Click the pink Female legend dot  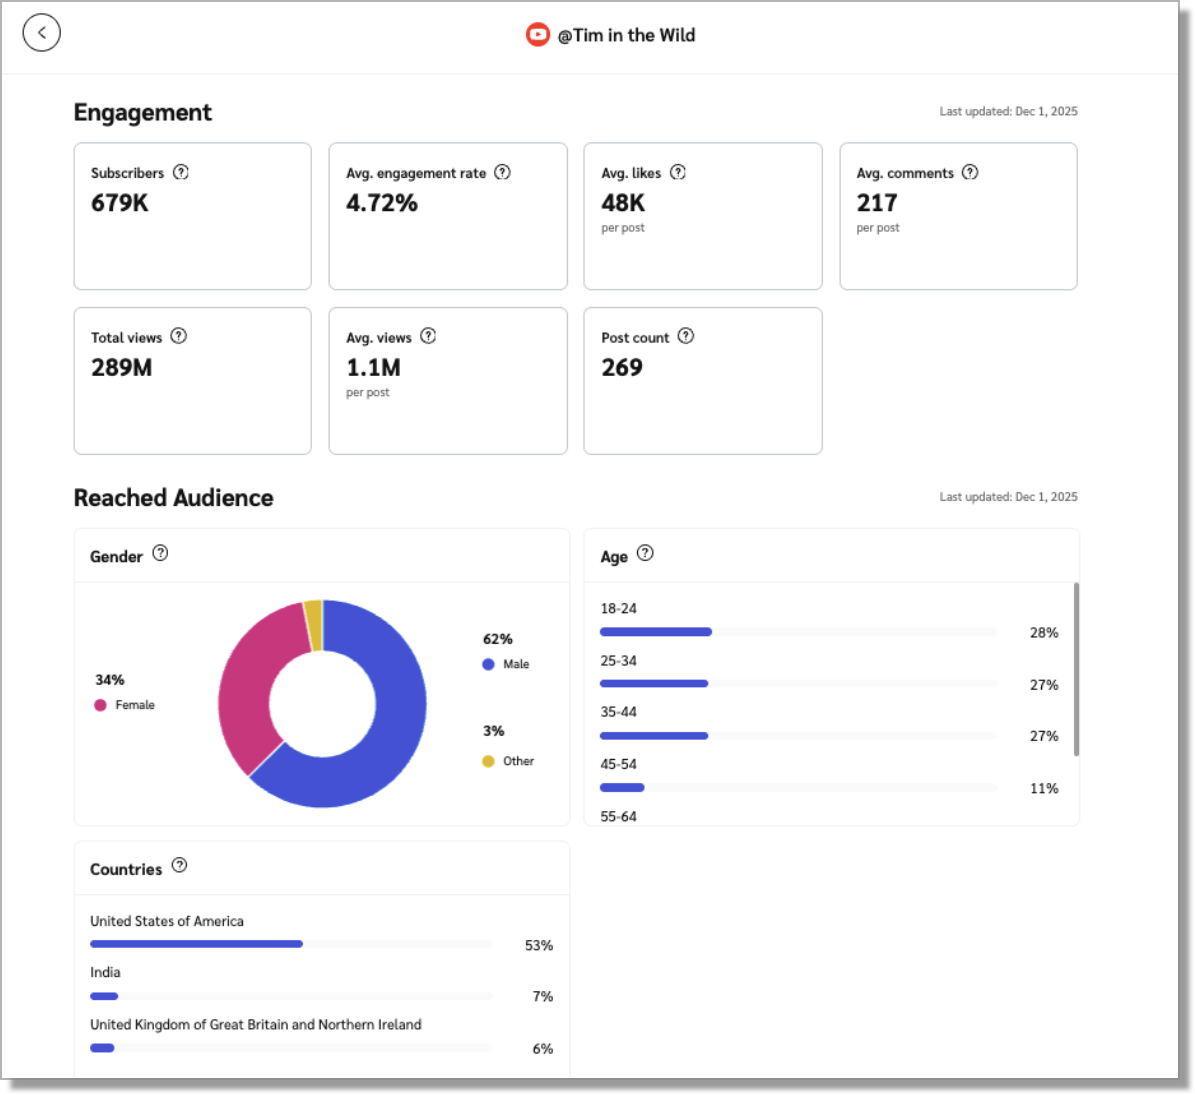tap(100, 705)
